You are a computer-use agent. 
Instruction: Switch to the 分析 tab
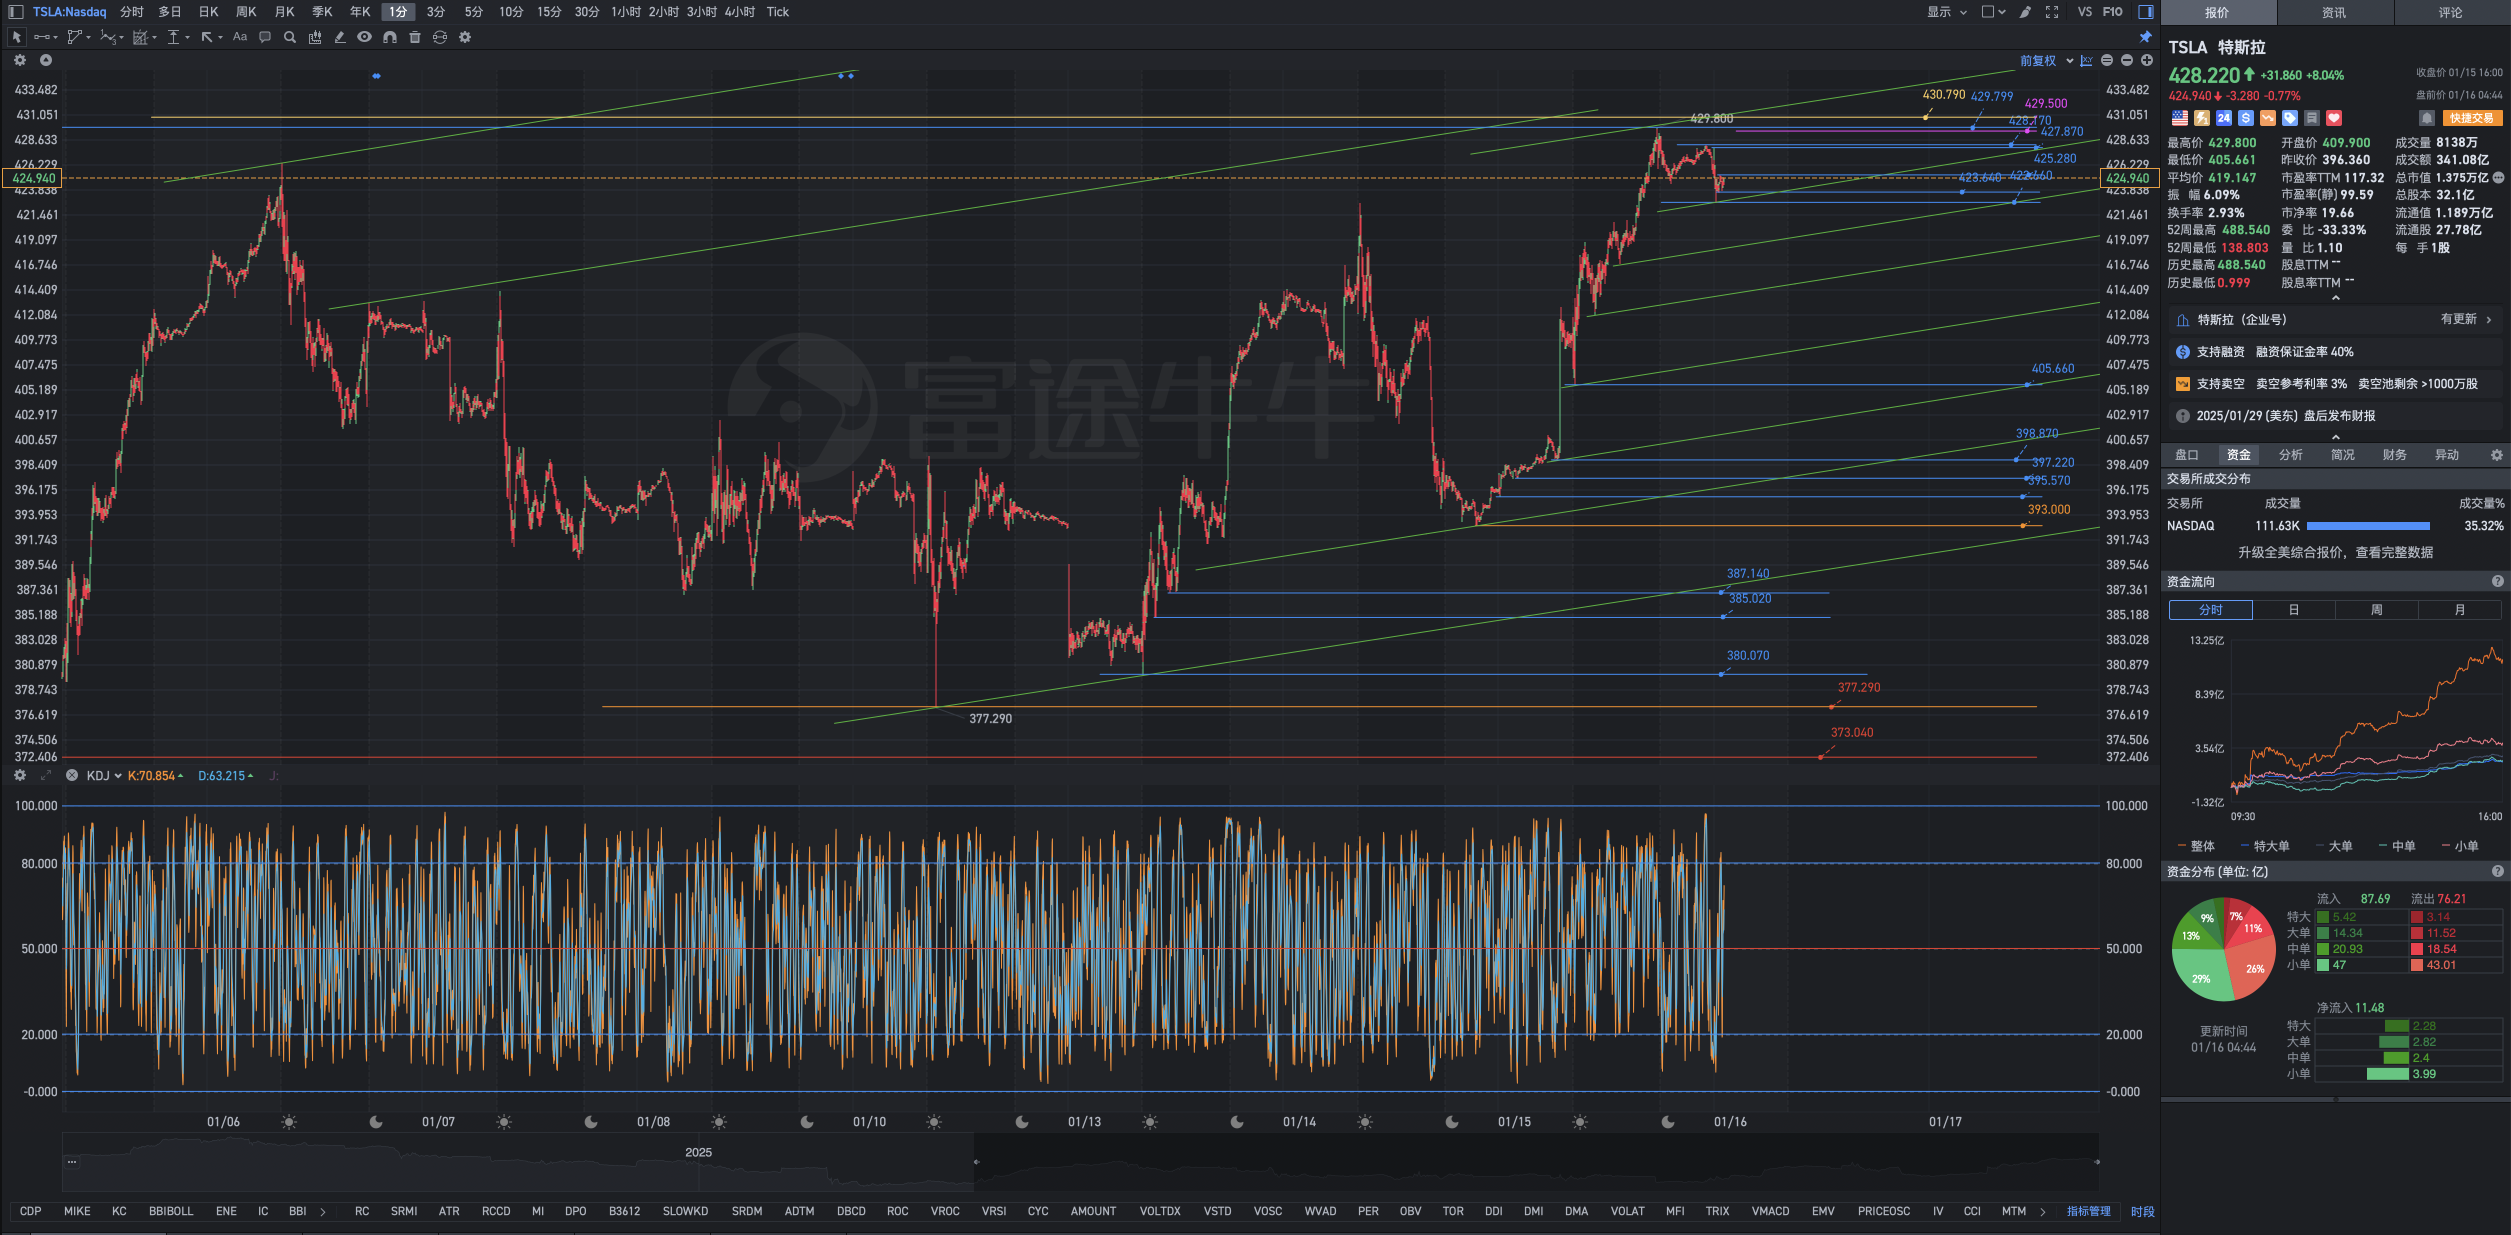coord(2291,455)
